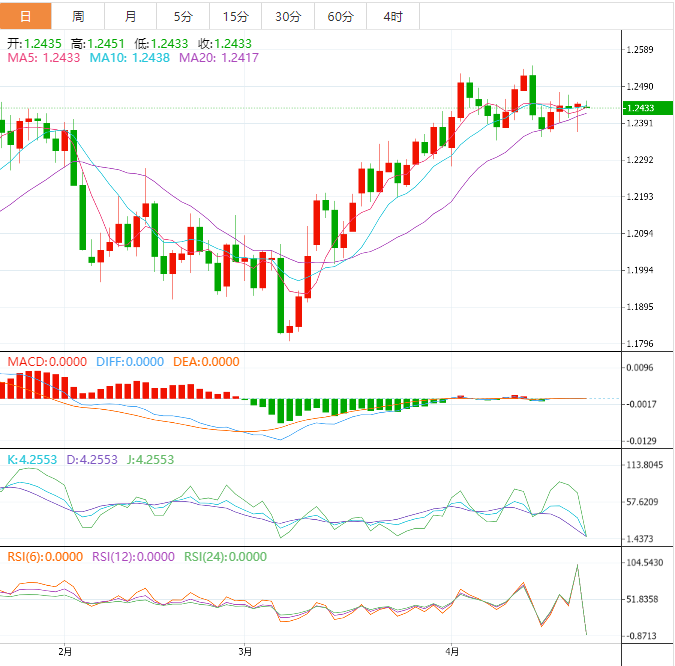The height and width of the screenshot is (666, 675).
Task: Click the DEA:0.0000 indicator label
Action: tap(206, 362)
